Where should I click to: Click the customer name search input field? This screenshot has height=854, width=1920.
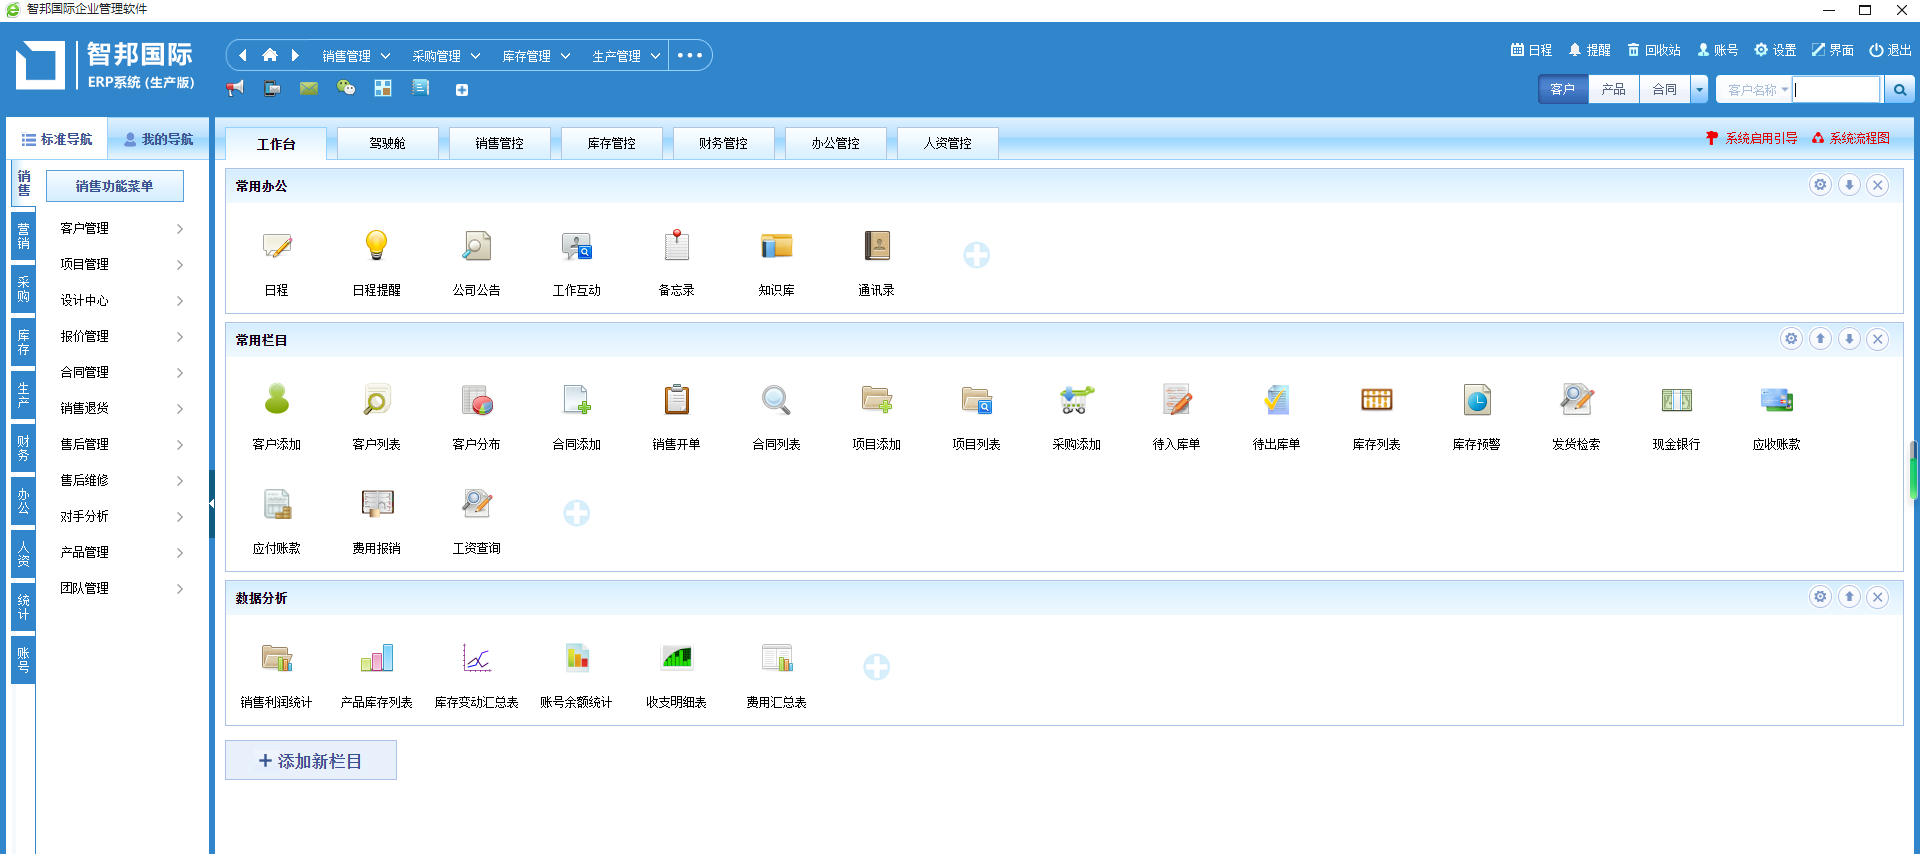pos(1836,90)
